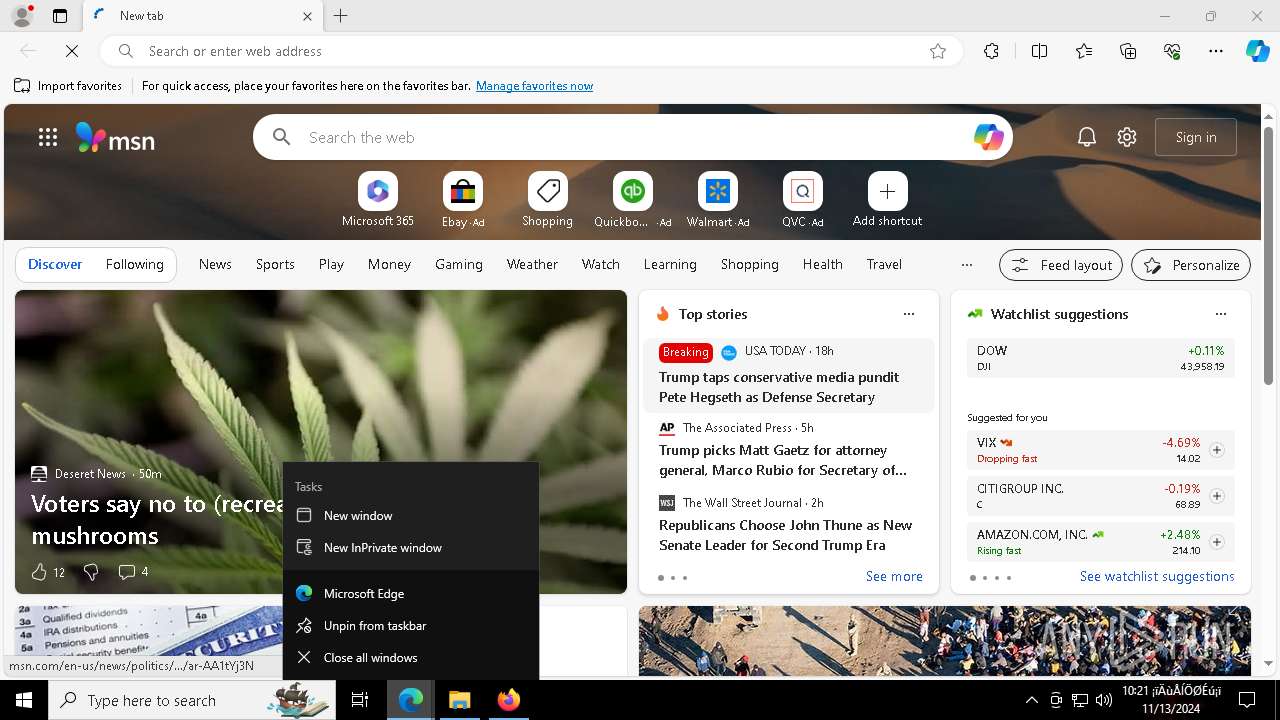Open the QVC shortcut tile
Image resolution: width=1280 pixels, height=720 pixels.
[802, 200]
